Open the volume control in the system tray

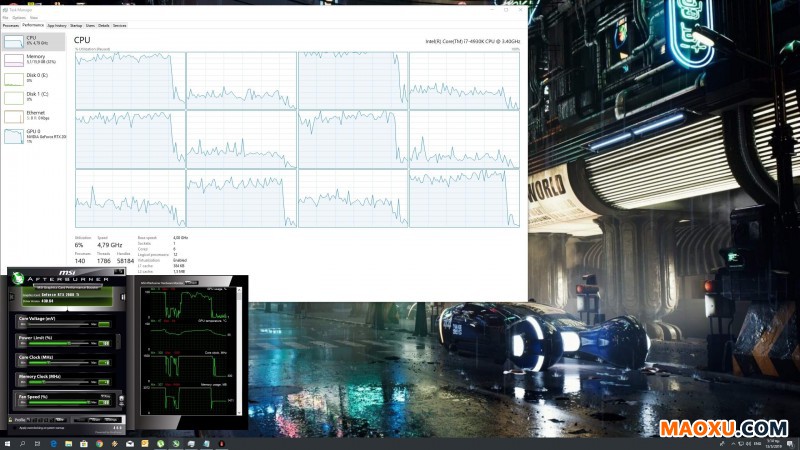pos(748,444)
